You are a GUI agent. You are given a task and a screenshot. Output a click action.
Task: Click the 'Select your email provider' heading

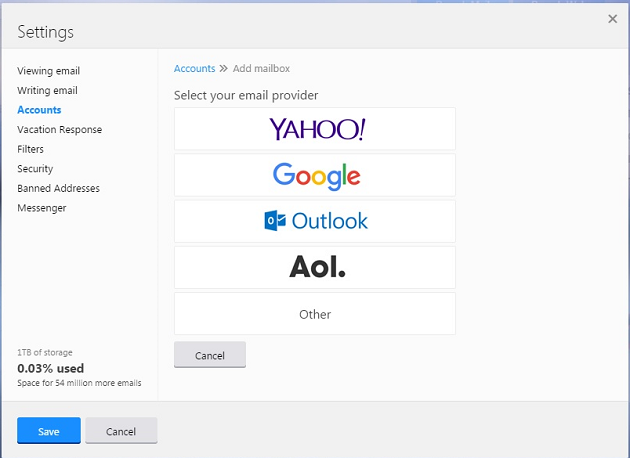(x=246, y=95)
